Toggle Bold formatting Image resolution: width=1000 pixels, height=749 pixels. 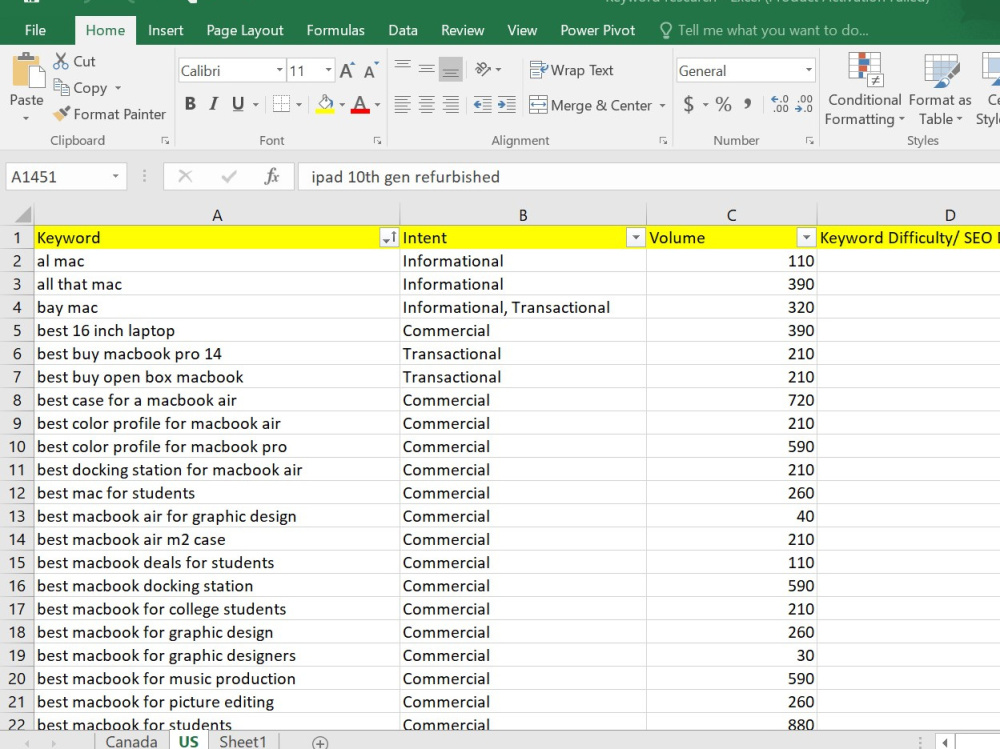pyautogui.click(x=190, y=103)
